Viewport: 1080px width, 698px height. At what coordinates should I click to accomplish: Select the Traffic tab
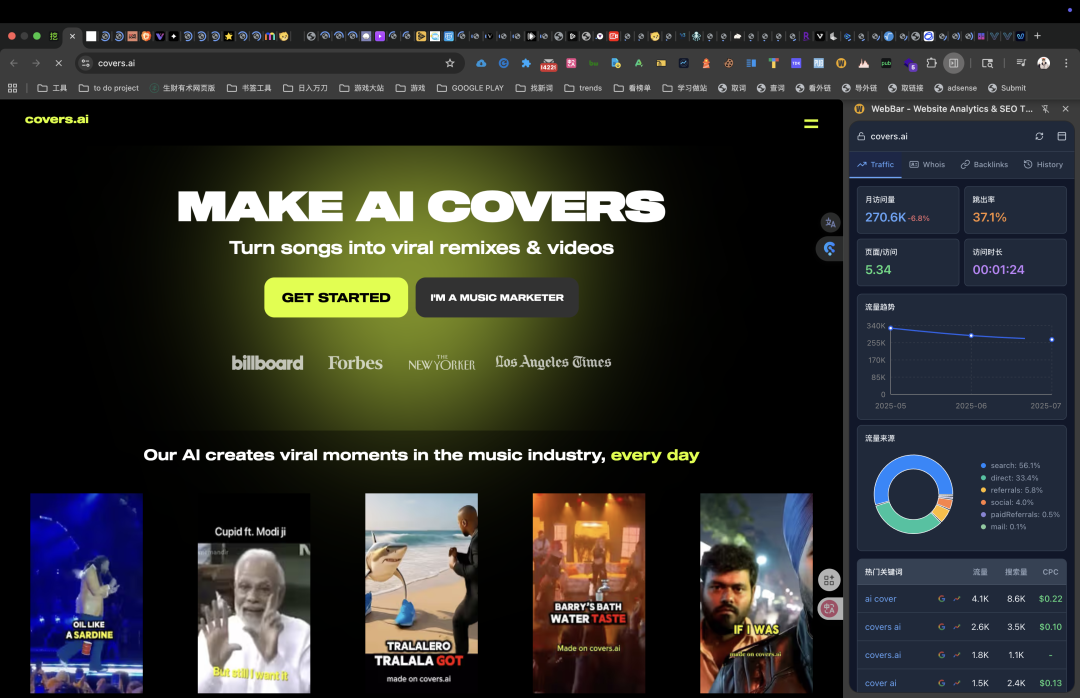(875, 165)
